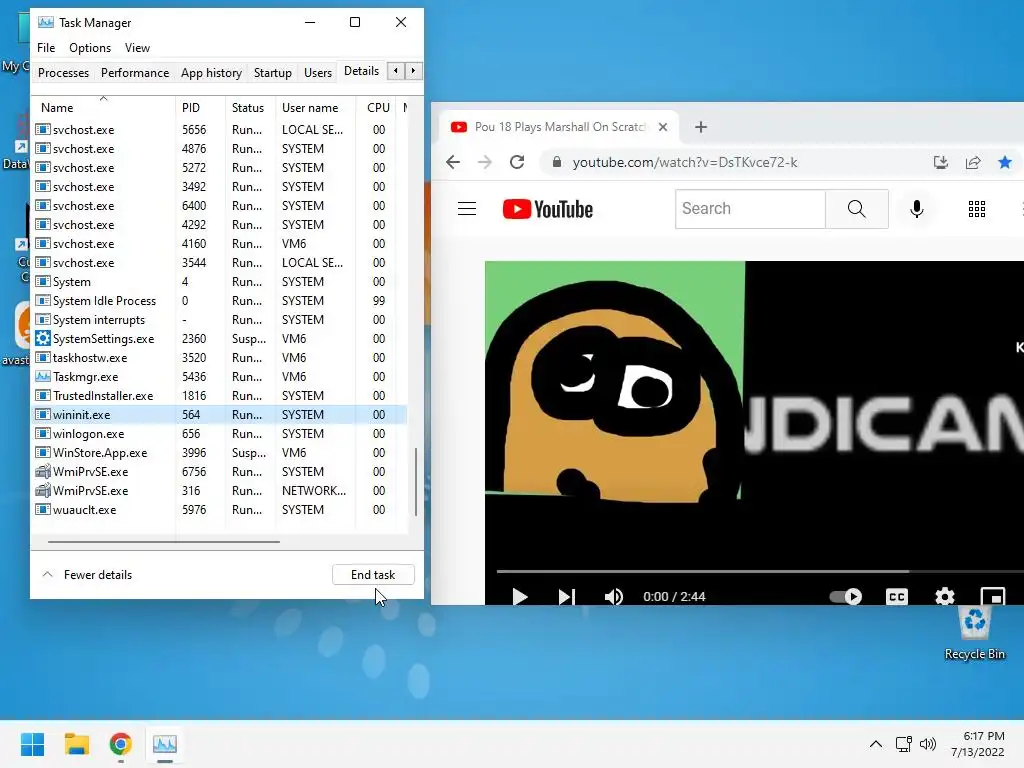Click the YouTube URL address bar
This screenshot has height=768, width=1024.
[684, 162]
